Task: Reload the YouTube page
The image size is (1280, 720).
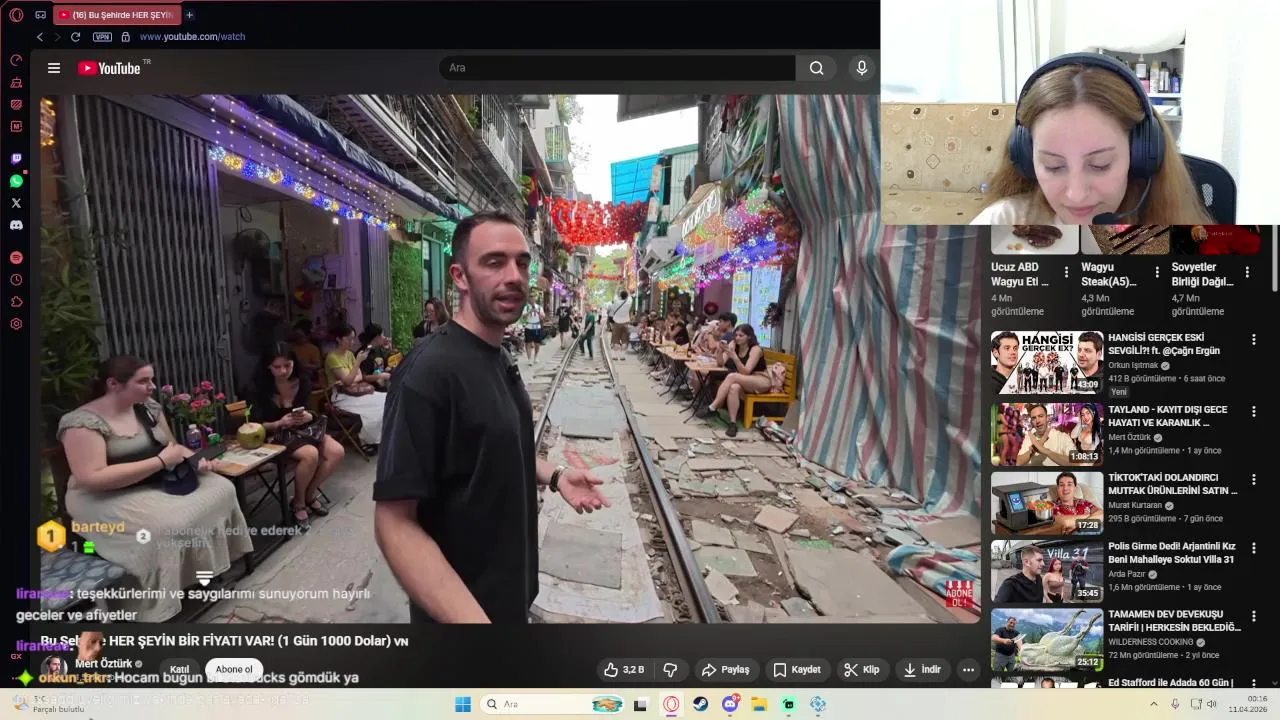Action: tap(75, 37)
